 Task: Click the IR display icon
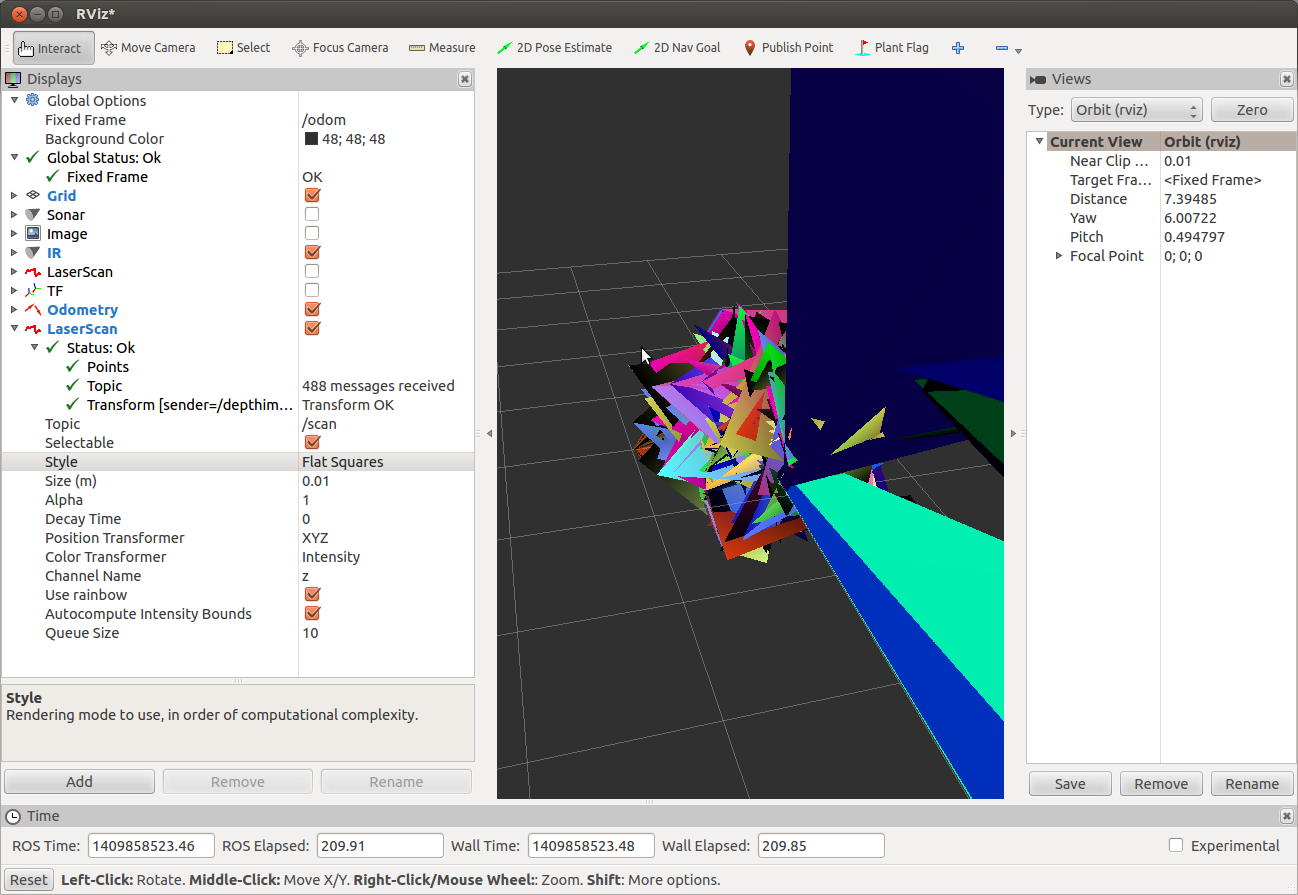tap(32, 252)
